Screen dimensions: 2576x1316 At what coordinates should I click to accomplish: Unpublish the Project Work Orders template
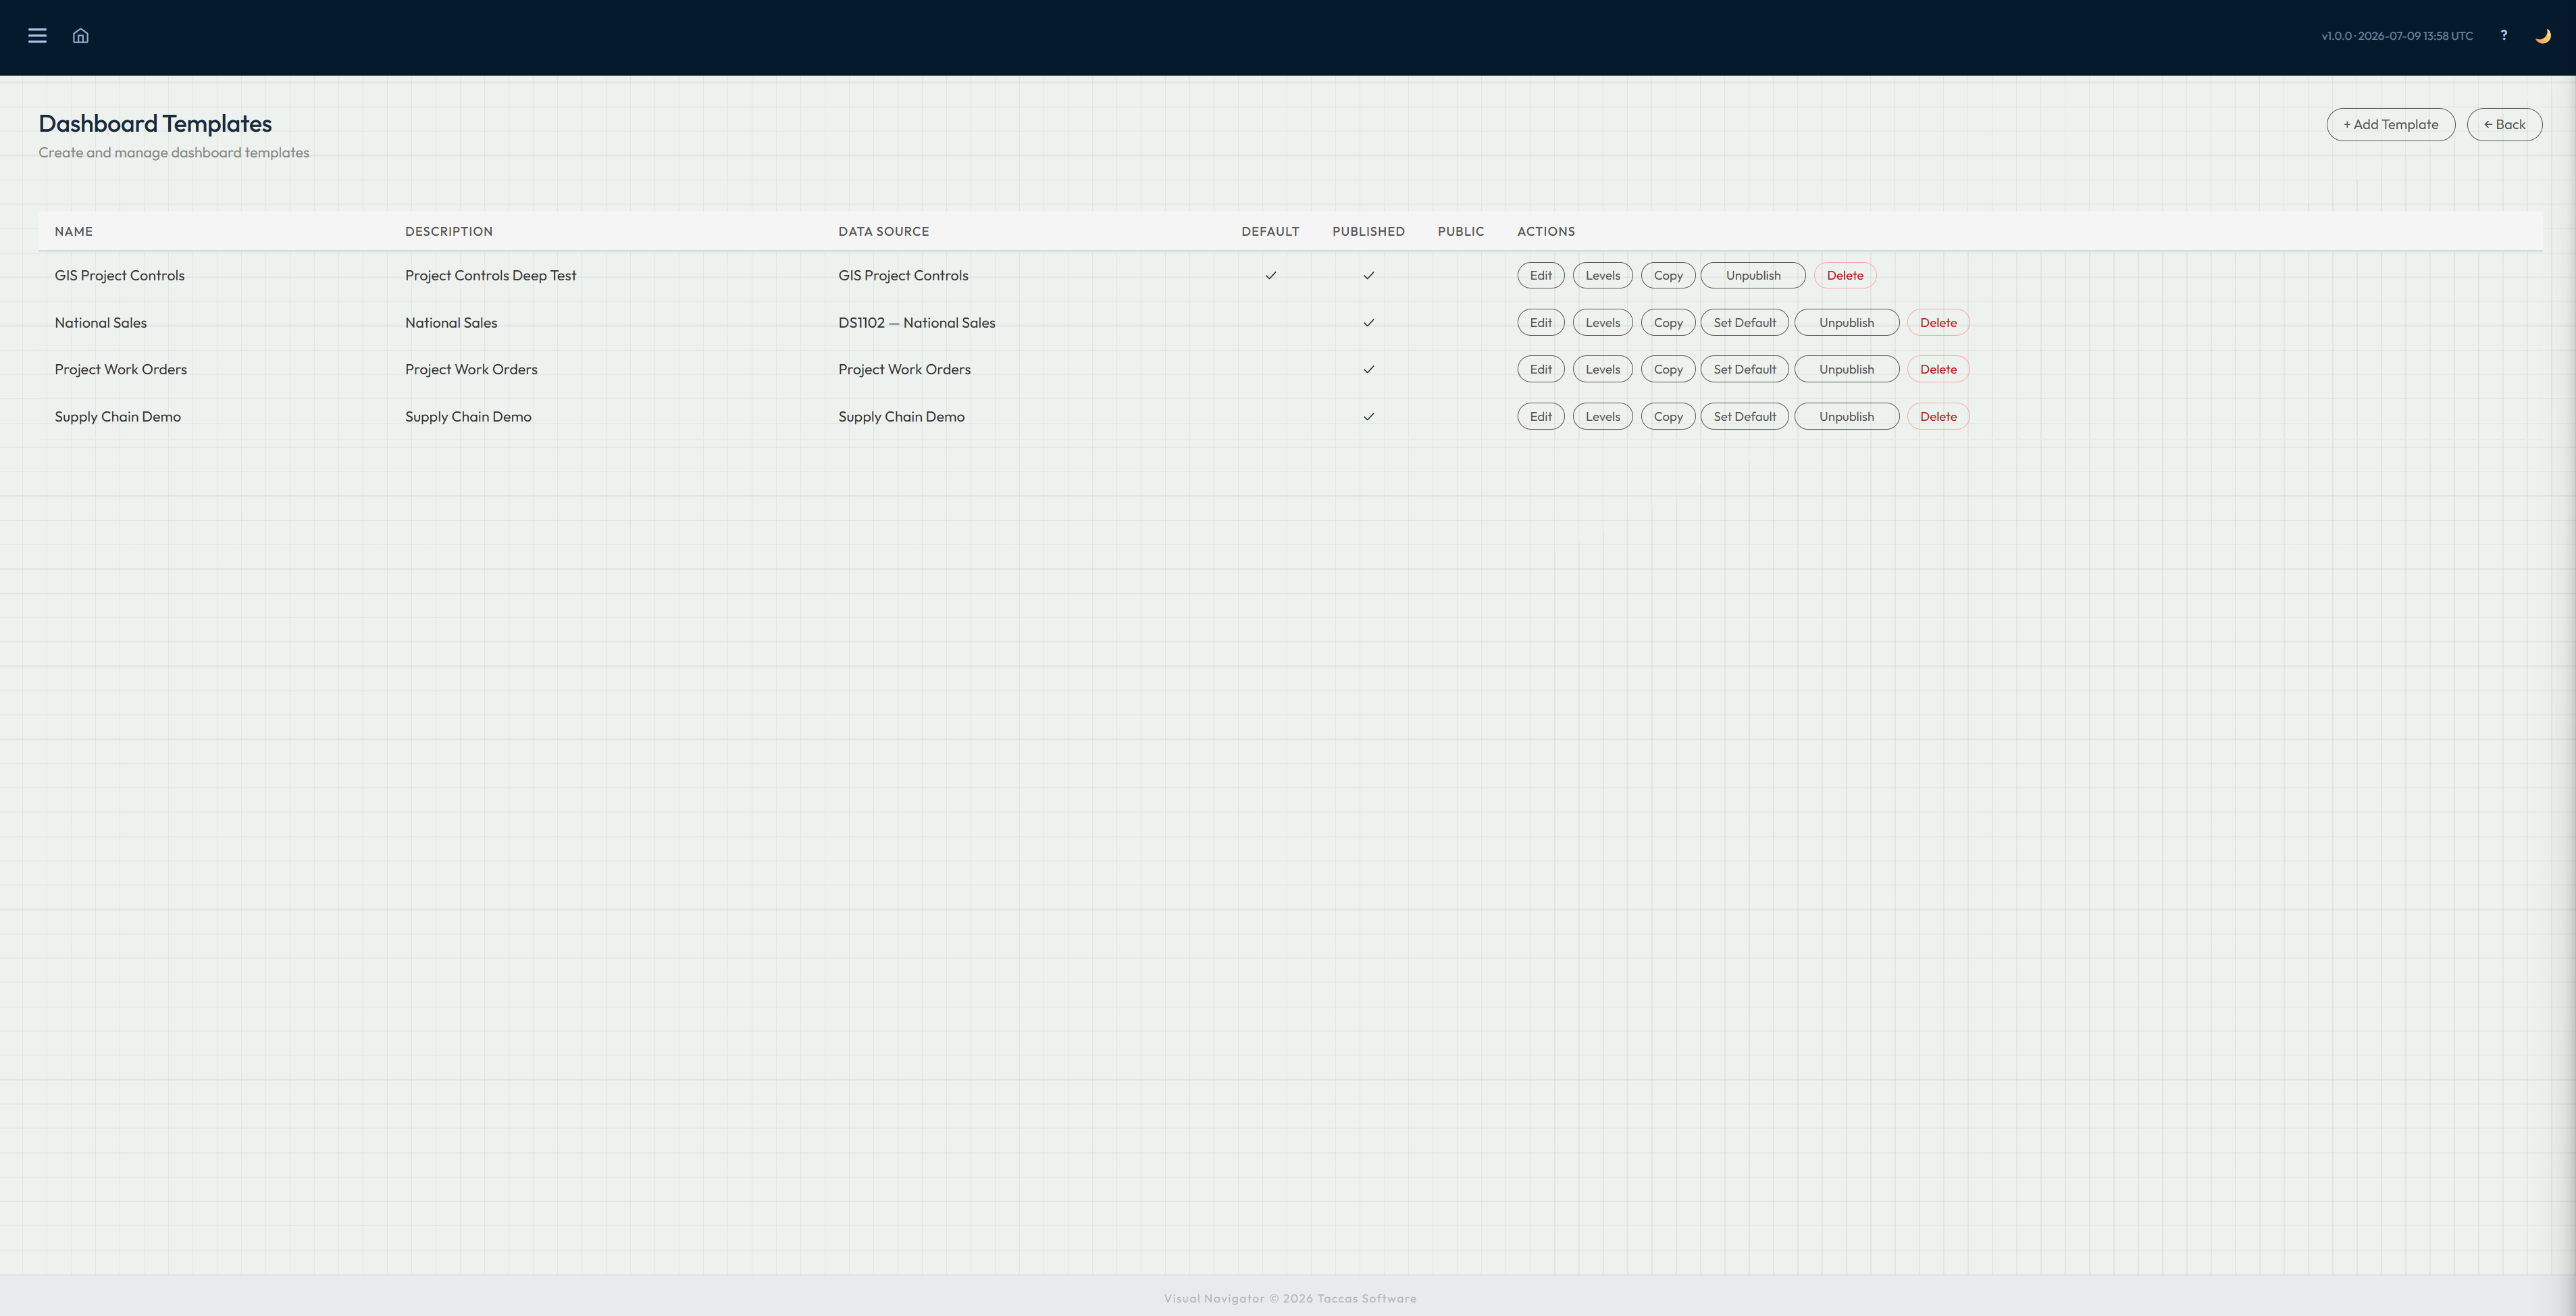tap(1846, 370)
